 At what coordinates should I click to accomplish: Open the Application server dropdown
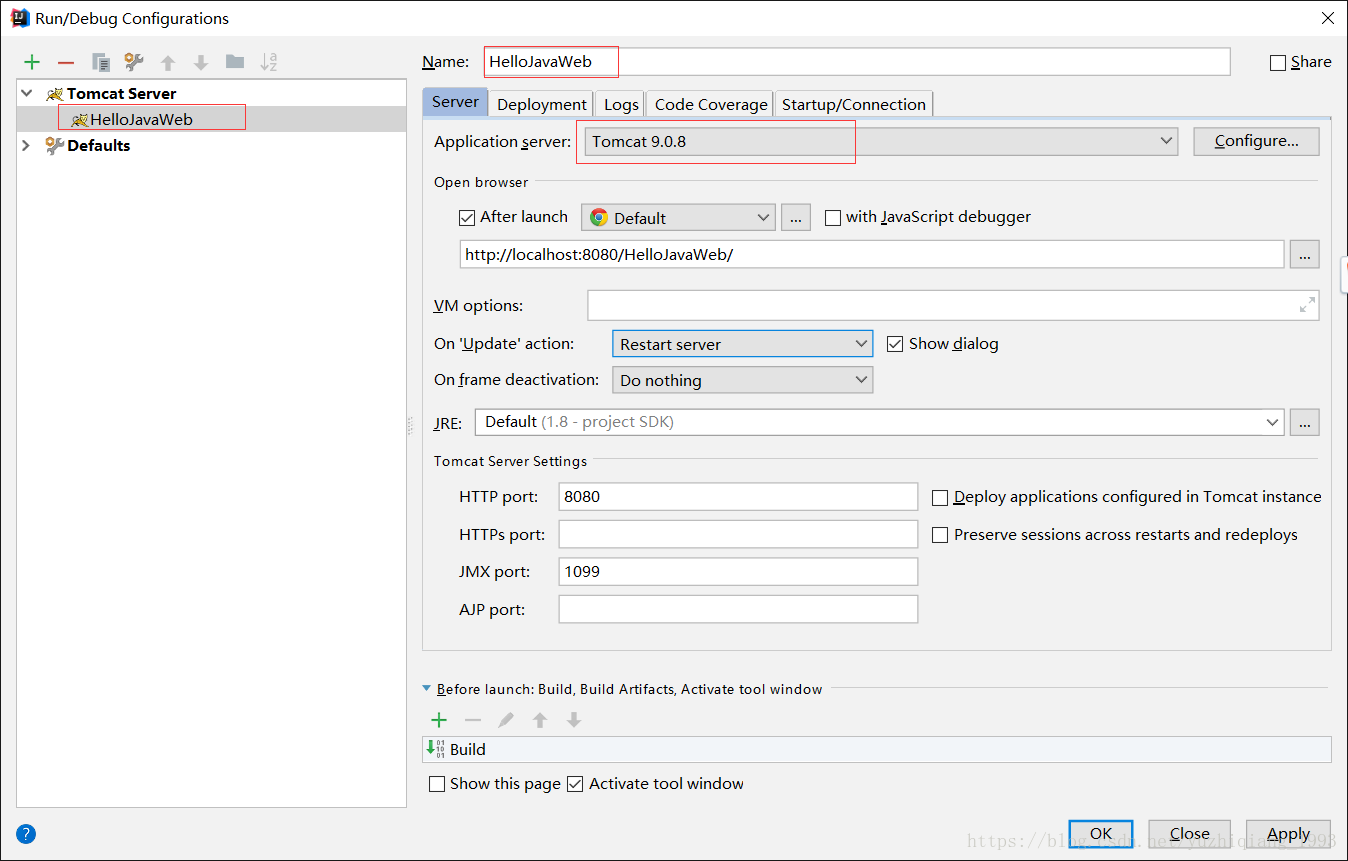(881, 142)
